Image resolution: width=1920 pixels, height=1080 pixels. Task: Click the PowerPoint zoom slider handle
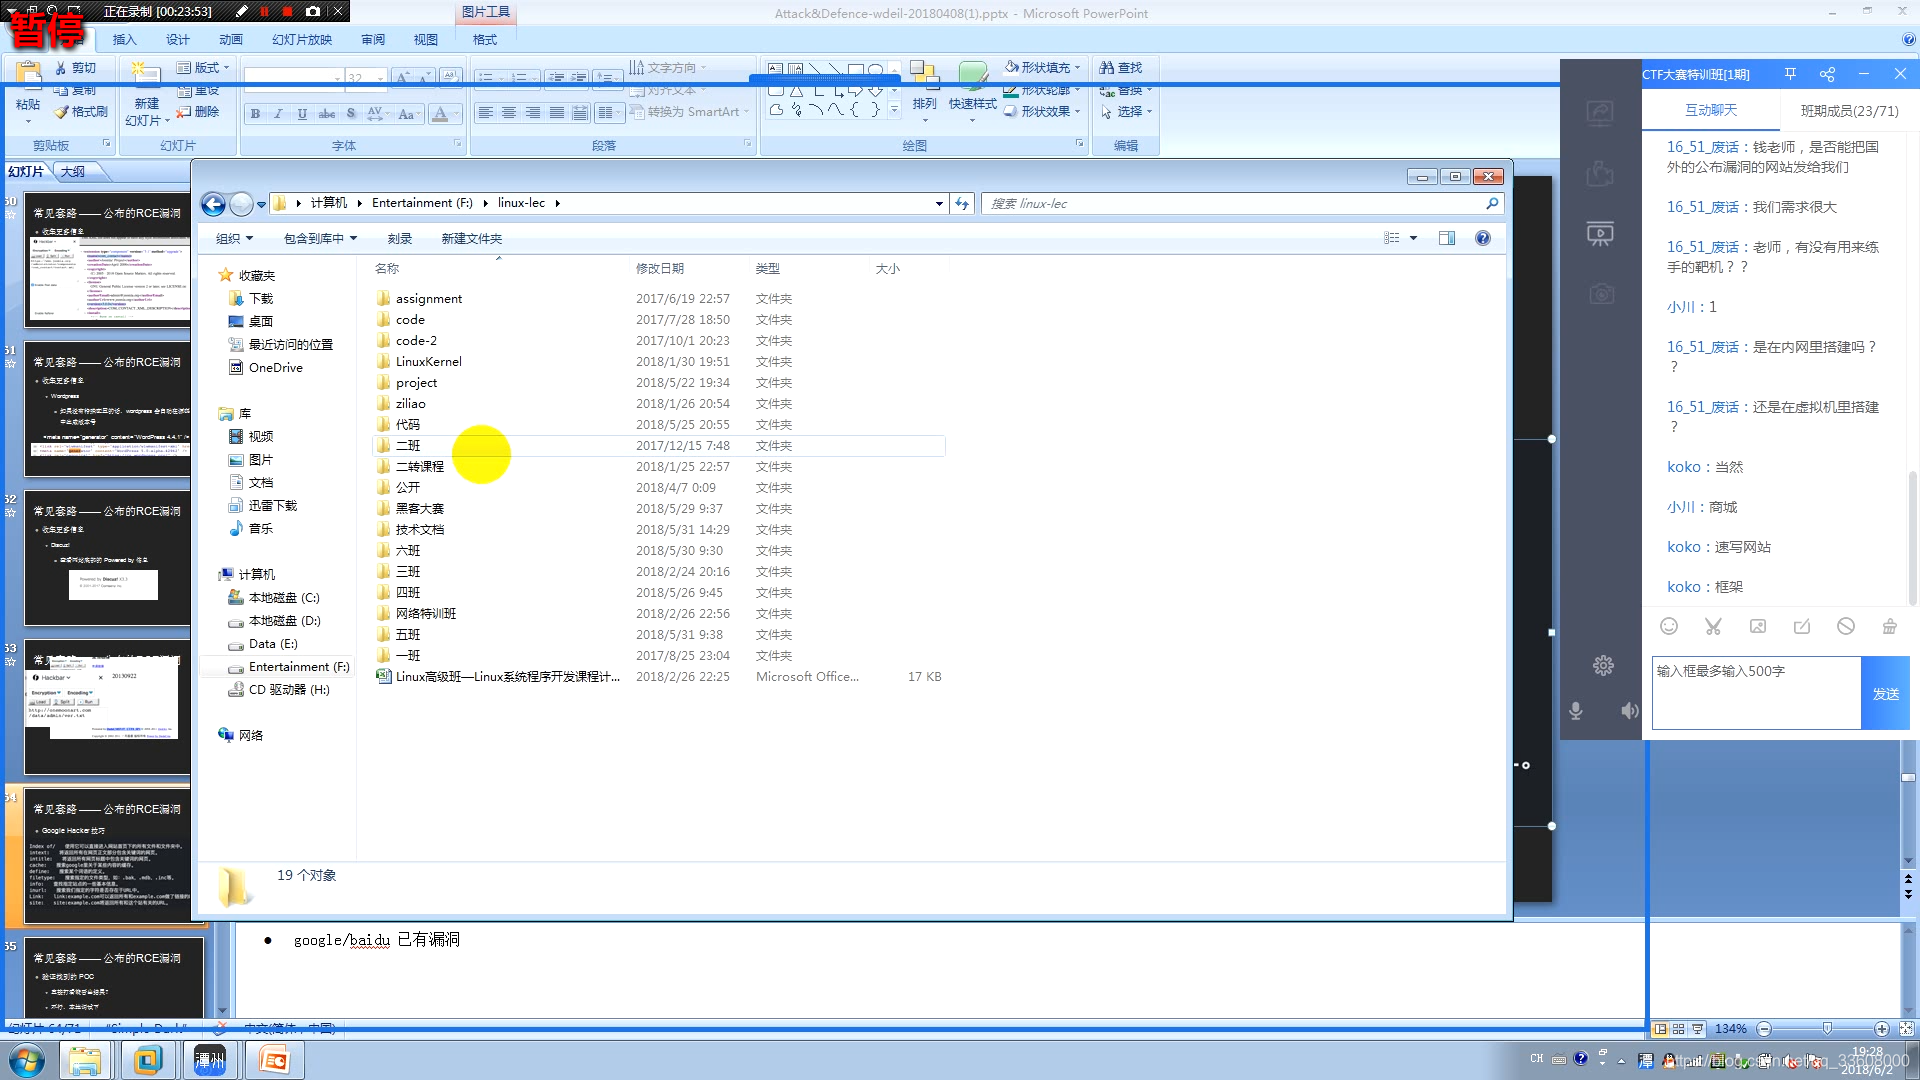click(1827, 1029)
